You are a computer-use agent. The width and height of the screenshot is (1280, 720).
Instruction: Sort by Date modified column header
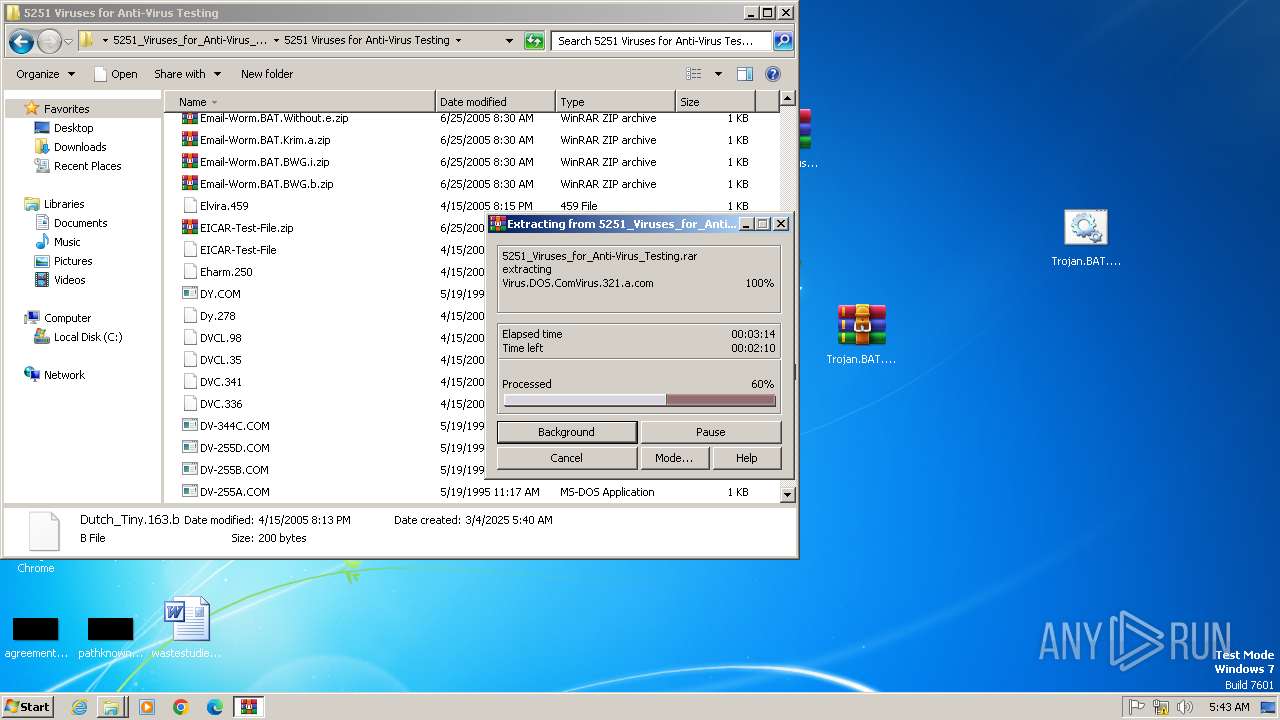495,102
